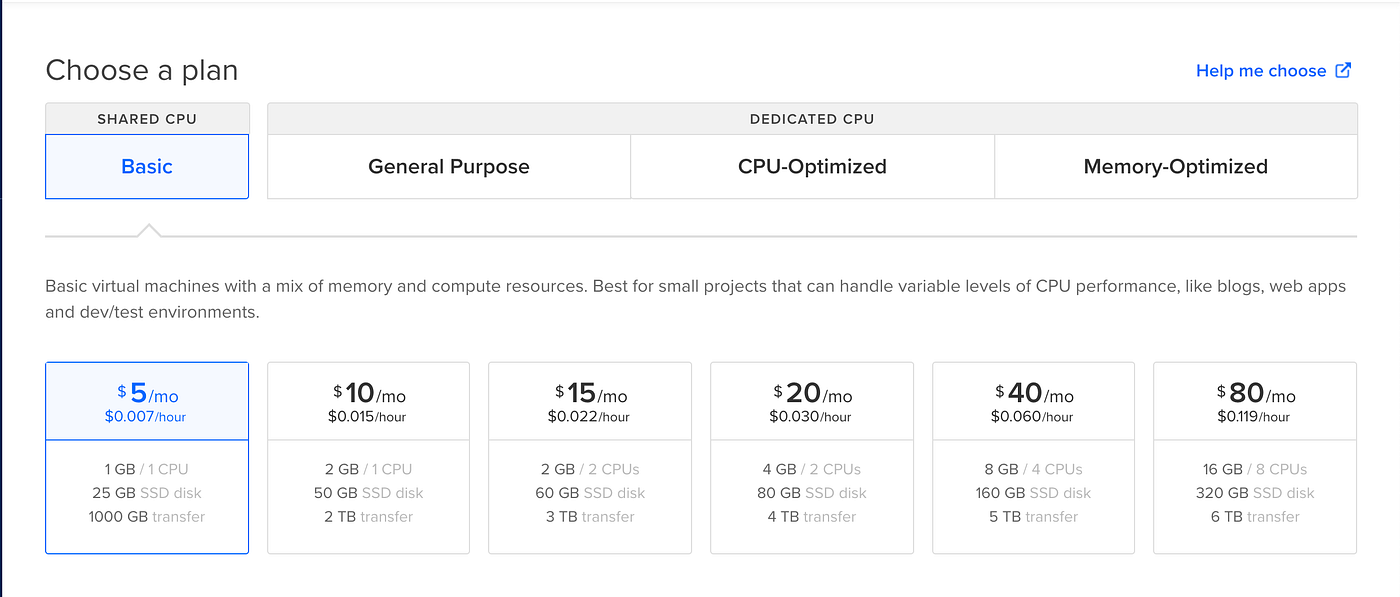Select the $10/mo plan card
1400x597 pixels.
point(369,458)
